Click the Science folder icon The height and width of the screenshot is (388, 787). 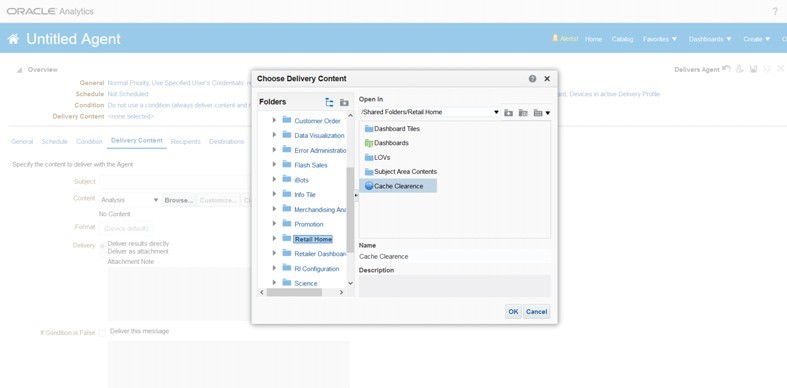(x=287, y=283)
